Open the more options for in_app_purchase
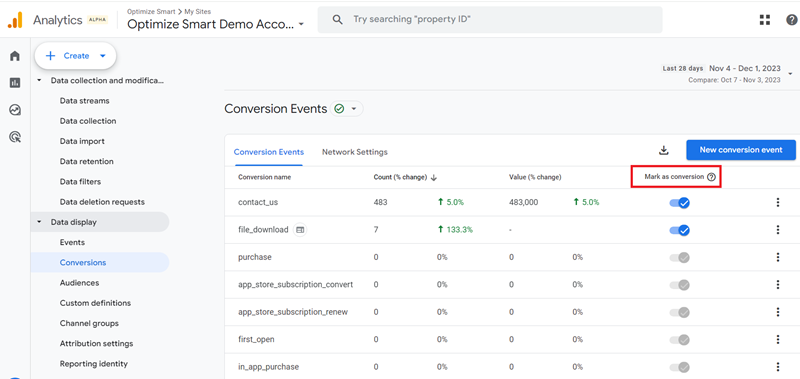800x379 pixels. (778, 367)
